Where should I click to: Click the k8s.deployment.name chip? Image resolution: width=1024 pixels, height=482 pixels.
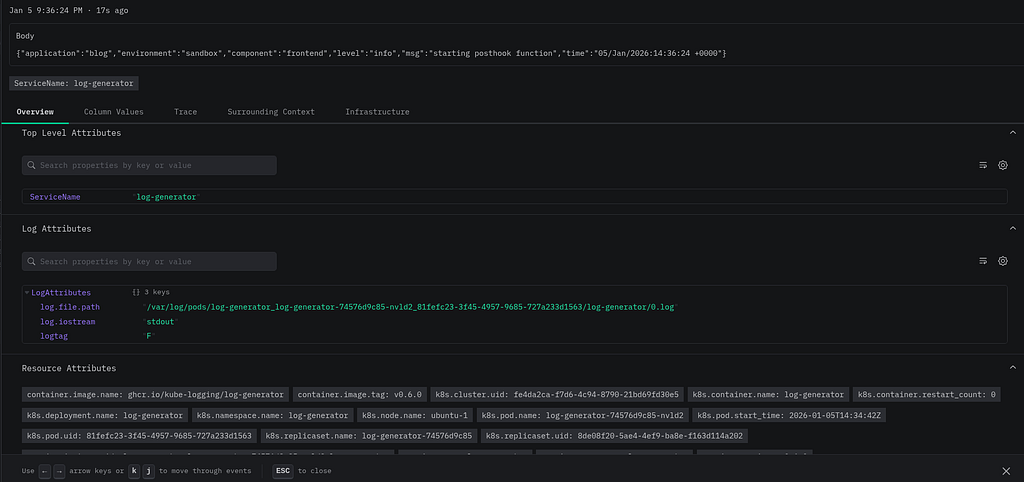pyautogui.click(x=105, y=415)
